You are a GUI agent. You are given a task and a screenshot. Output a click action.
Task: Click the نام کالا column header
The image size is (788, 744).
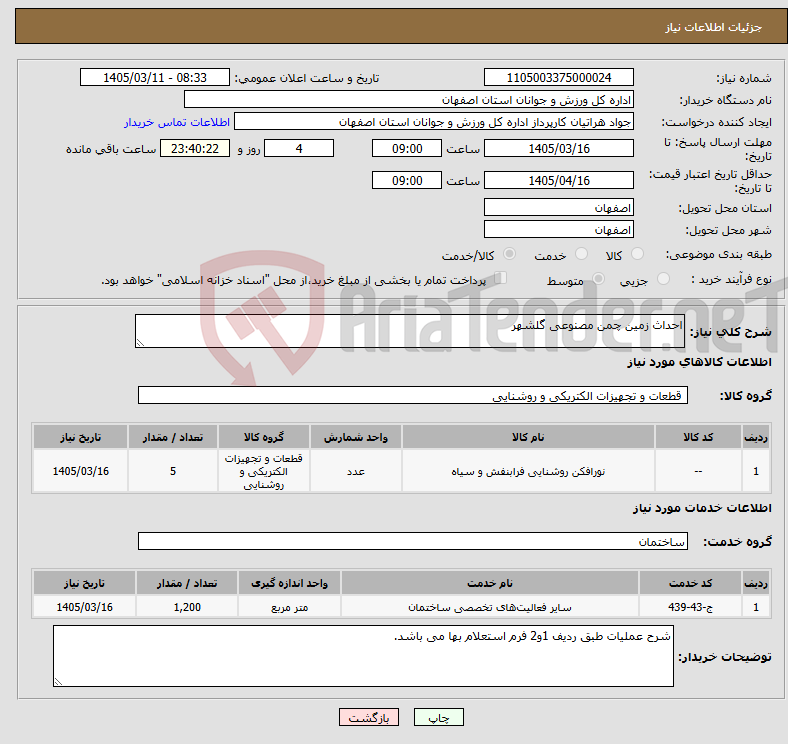point(528,437)
